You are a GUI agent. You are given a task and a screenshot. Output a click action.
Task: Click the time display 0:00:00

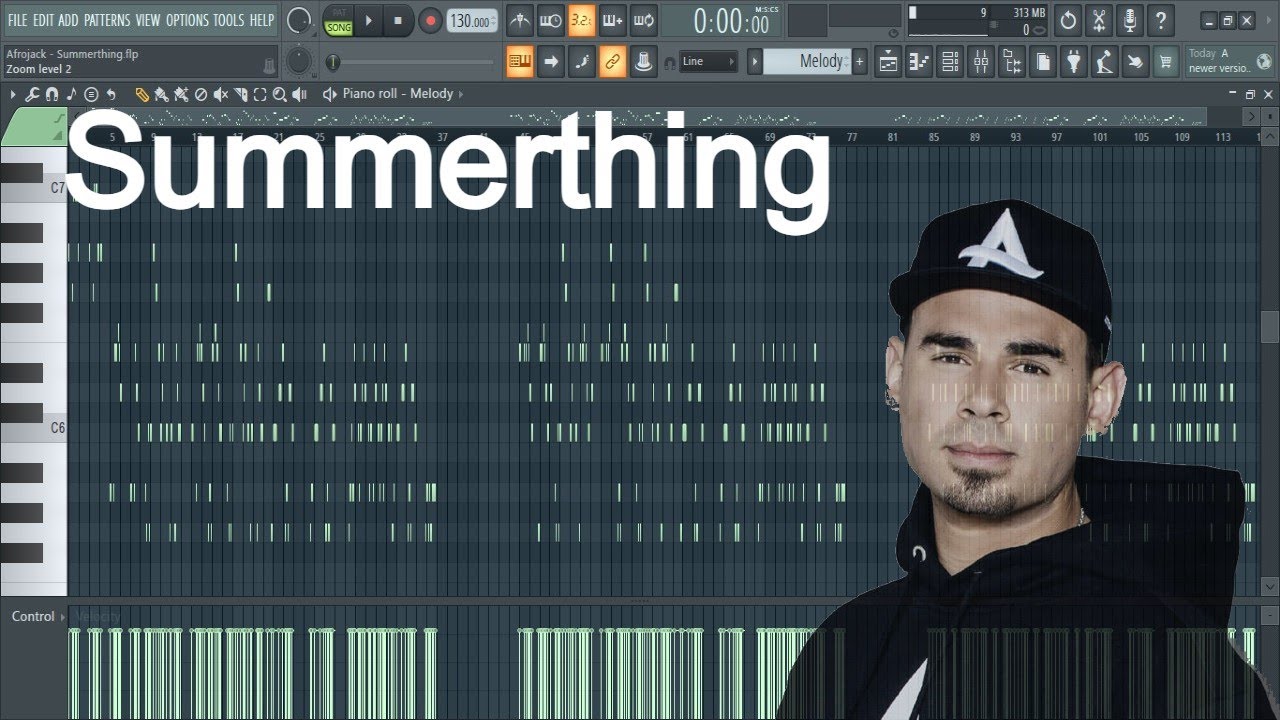(731, 21)
